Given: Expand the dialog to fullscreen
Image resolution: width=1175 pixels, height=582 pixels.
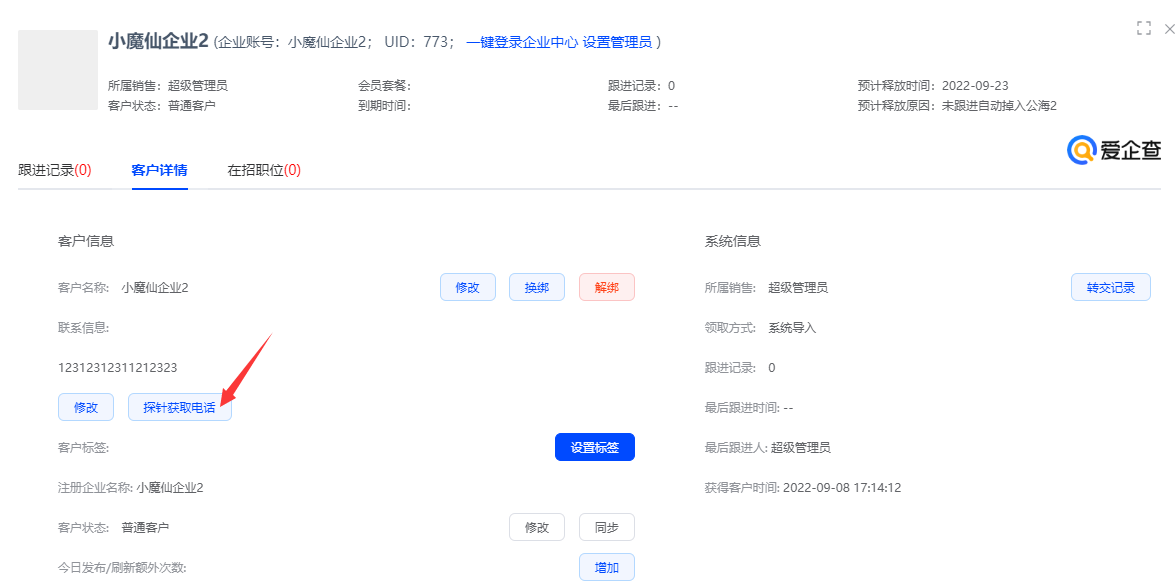Looking at the screenshot, I should (x=1144, y=29).
